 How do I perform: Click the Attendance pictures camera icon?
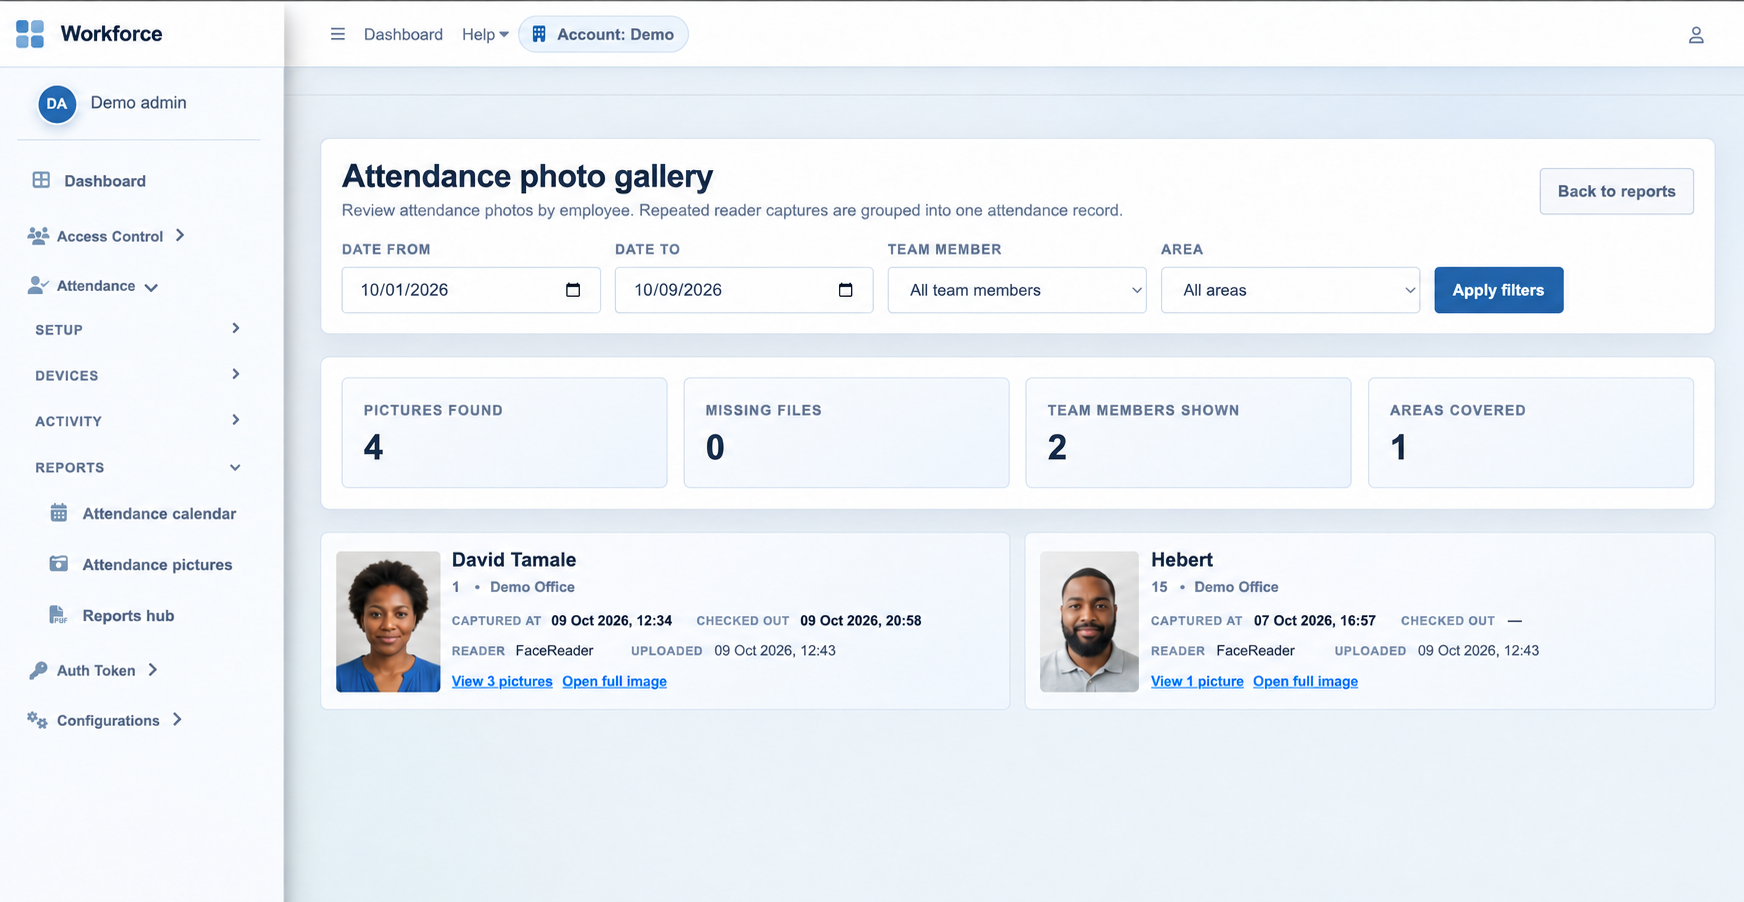(59, 564)
